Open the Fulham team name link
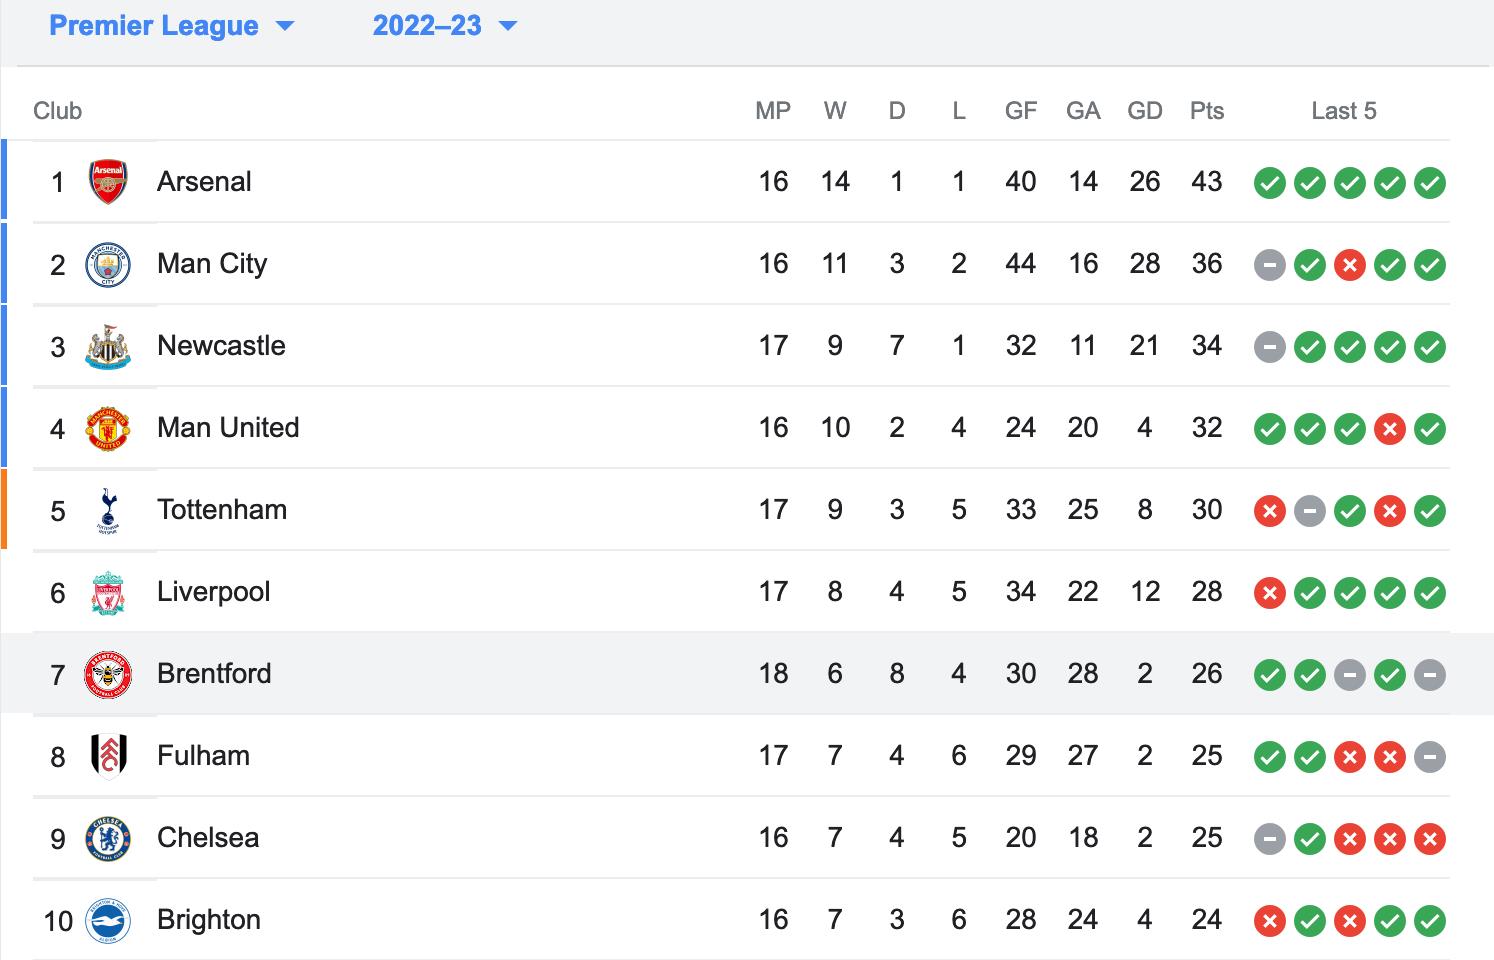 click(x=203, y=755)
